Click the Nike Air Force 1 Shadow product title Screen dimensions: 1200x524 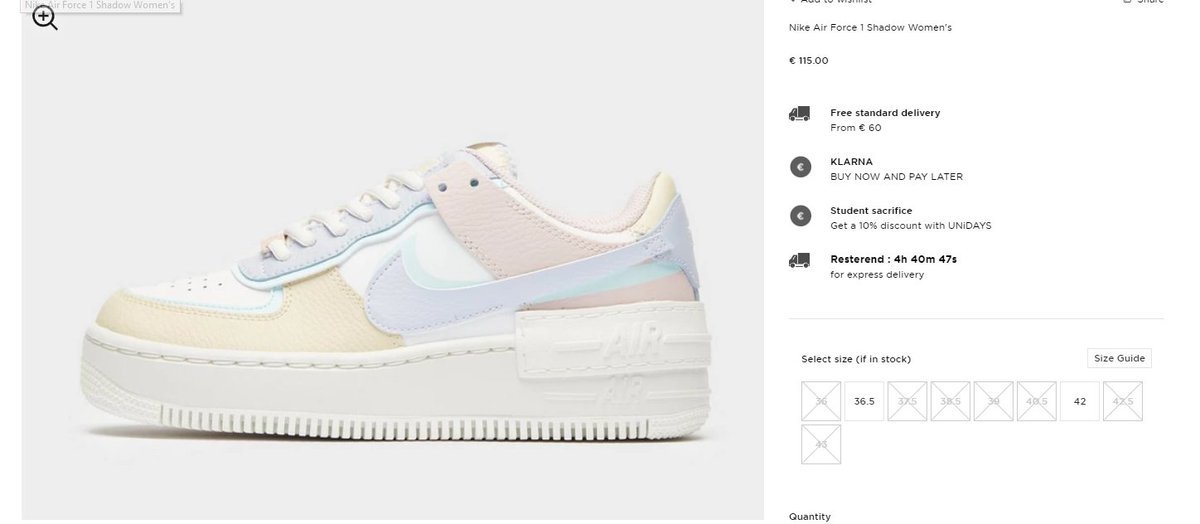coord(870,27)
